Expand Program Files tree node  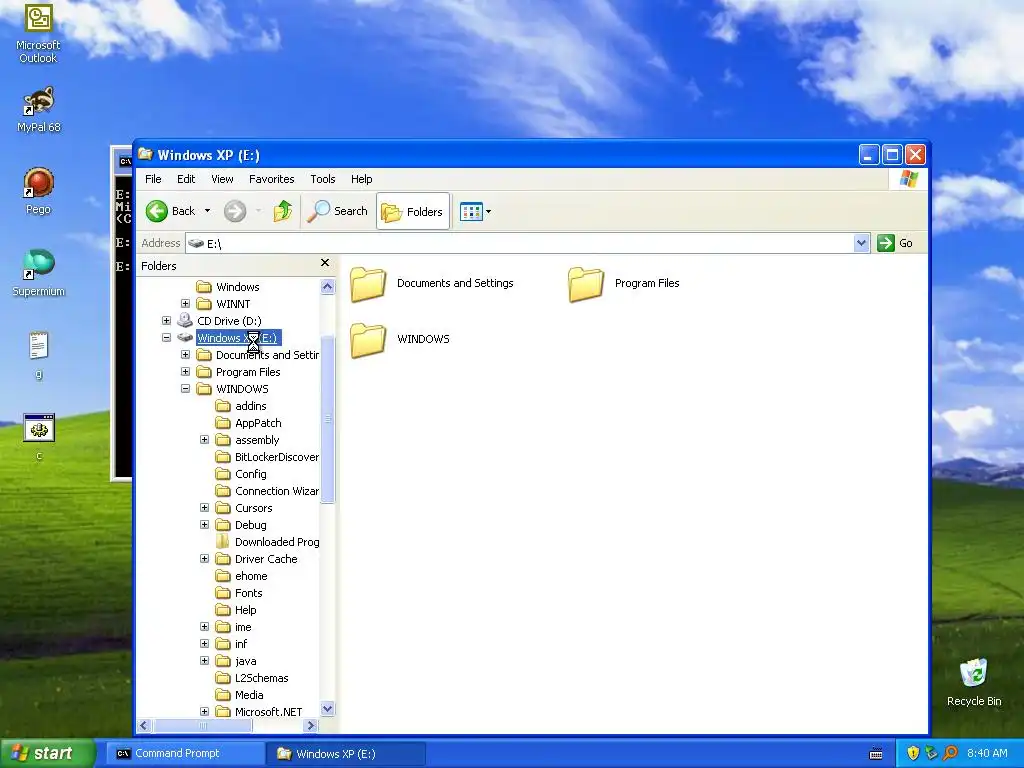point(185,372)
